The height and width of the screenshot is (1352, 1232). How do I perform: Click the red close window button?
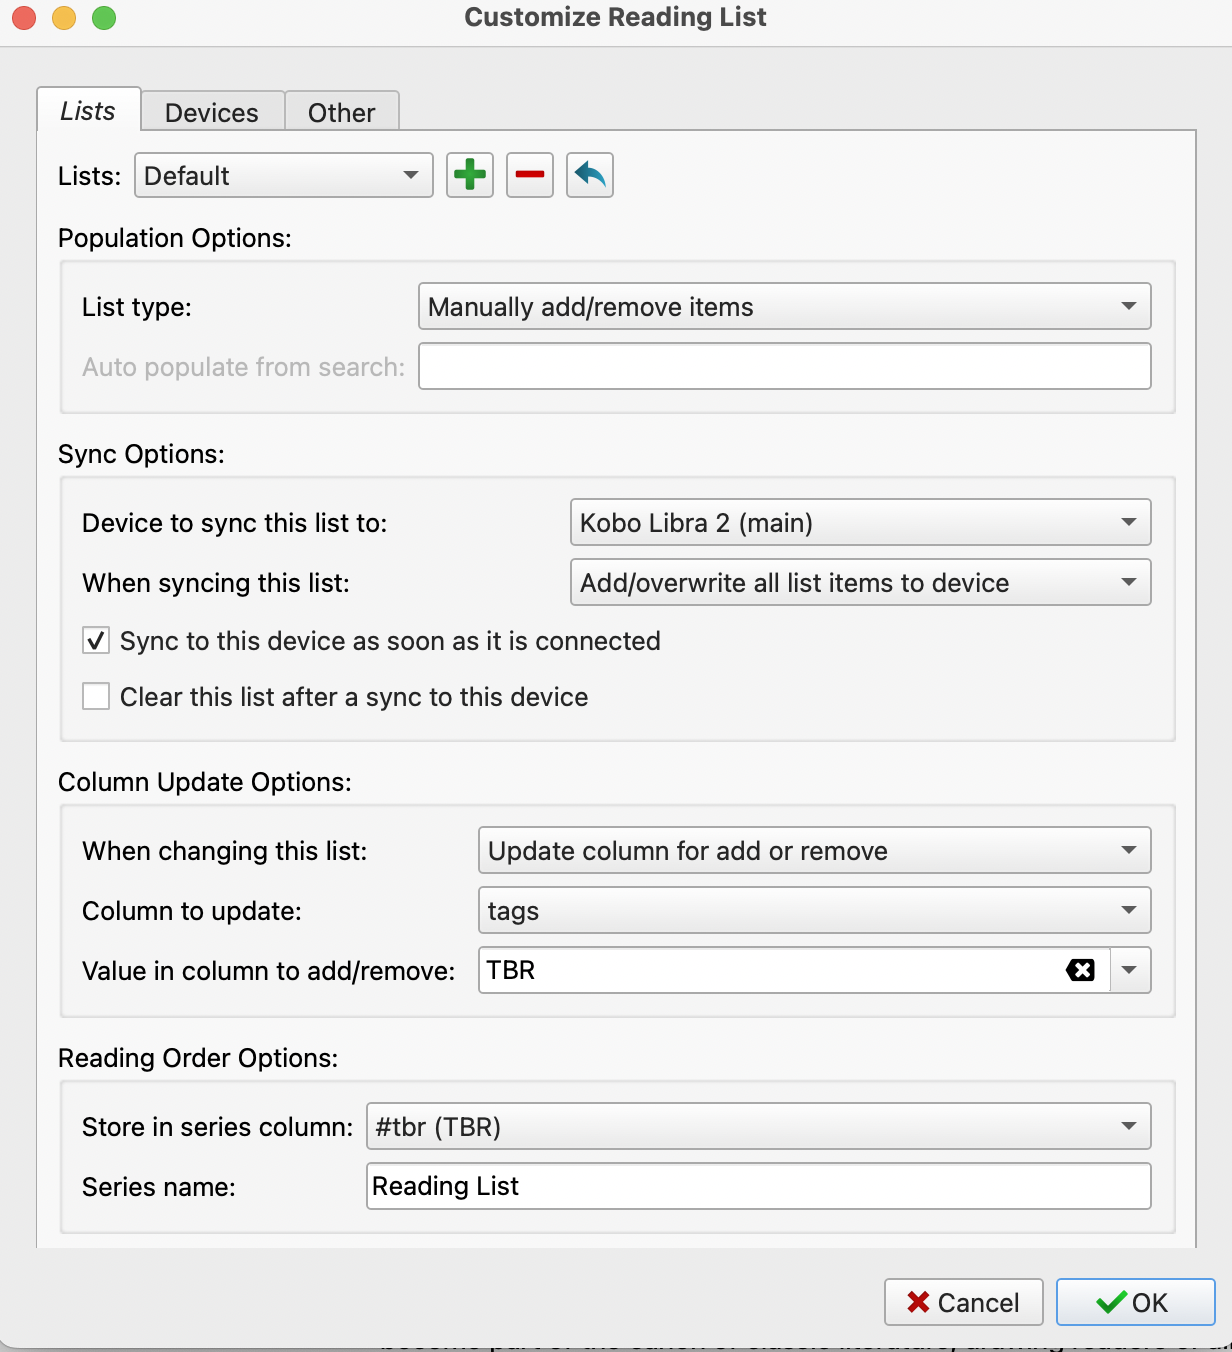(24, 18)
